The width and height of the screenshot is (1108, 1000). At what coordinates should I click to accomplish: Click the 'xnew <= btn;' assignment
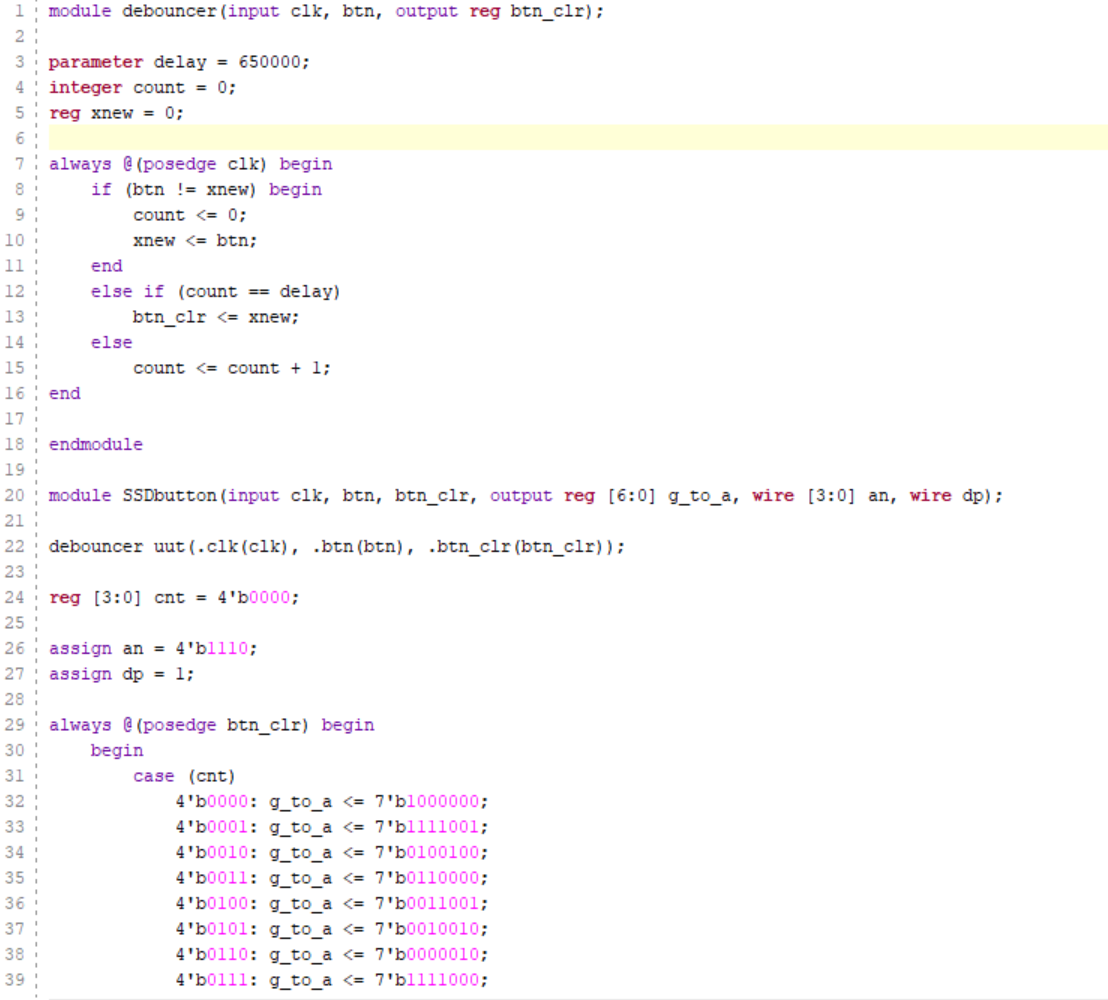[x=194, y=240]
